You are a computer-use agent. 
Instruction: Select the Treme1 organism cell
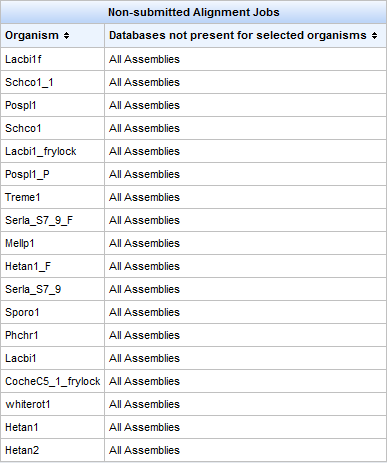(x=53, y=197)
